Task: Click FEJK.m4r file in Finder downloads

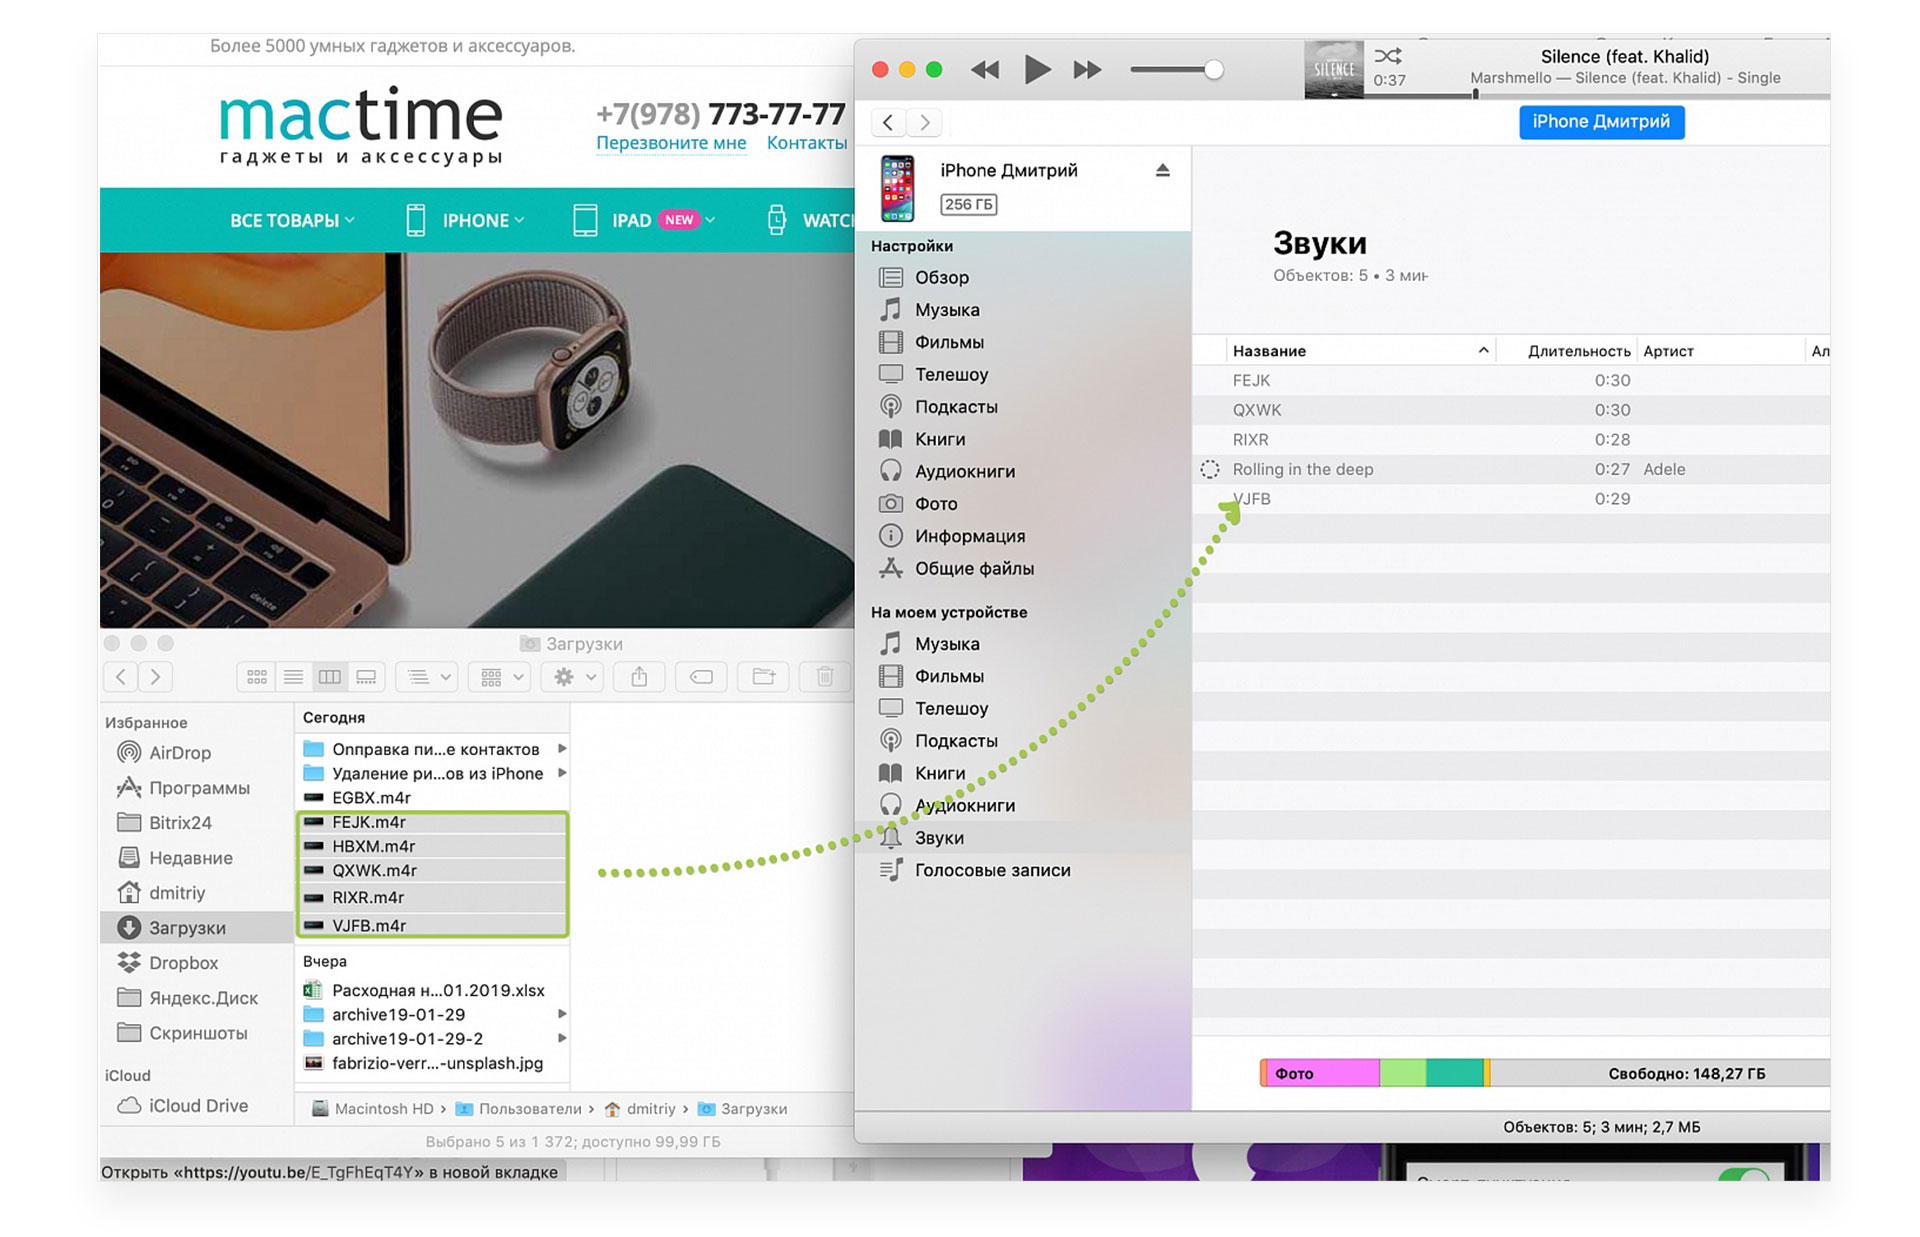Action: click(x=372, y=821)
